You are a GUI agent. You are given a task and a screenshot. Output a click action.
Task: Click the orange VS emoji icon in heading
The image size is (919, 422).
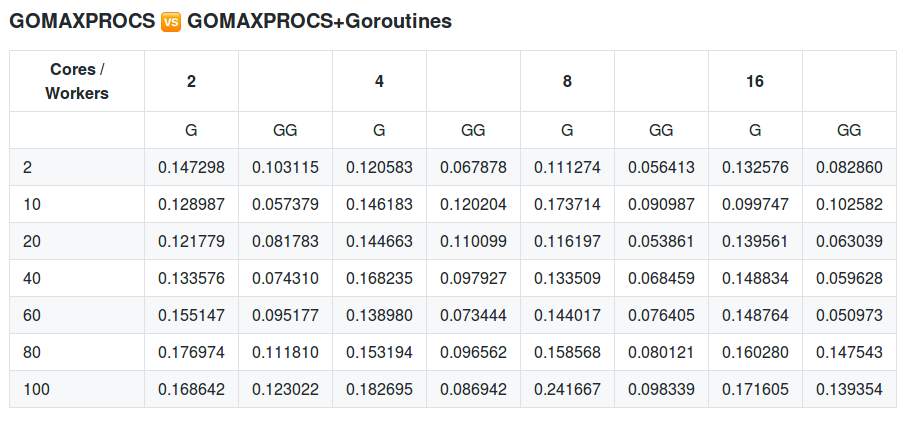coord(171,22)
